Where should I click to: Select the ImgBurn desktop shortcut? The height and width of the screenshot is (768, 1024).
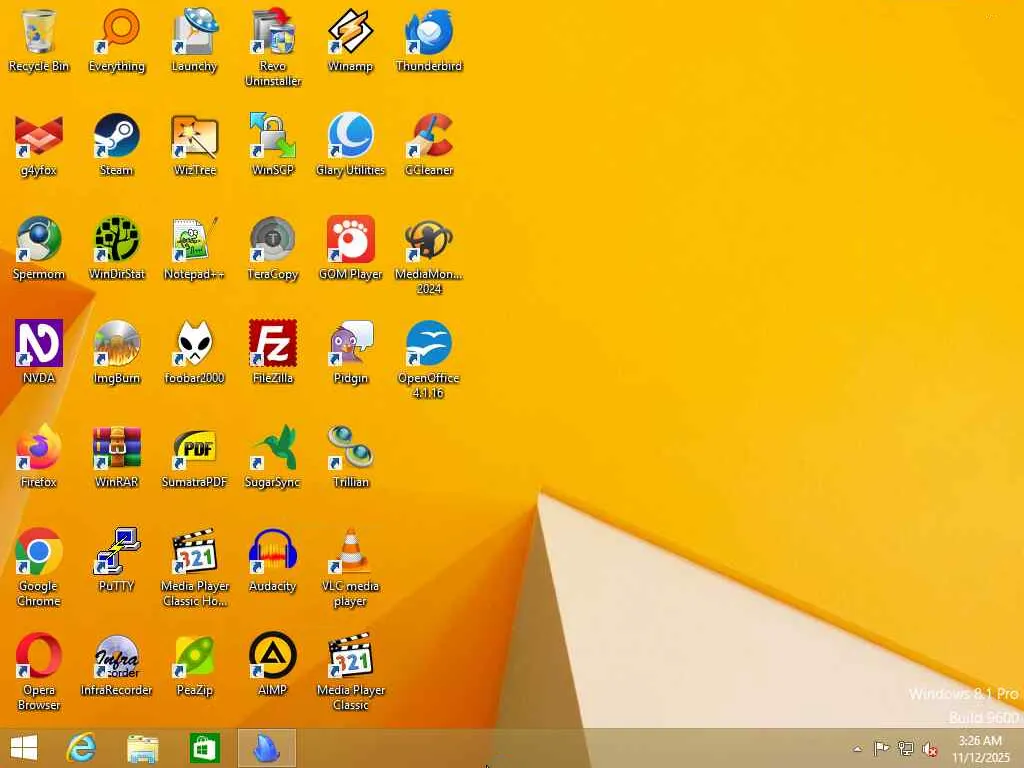(x=117, y=353)
